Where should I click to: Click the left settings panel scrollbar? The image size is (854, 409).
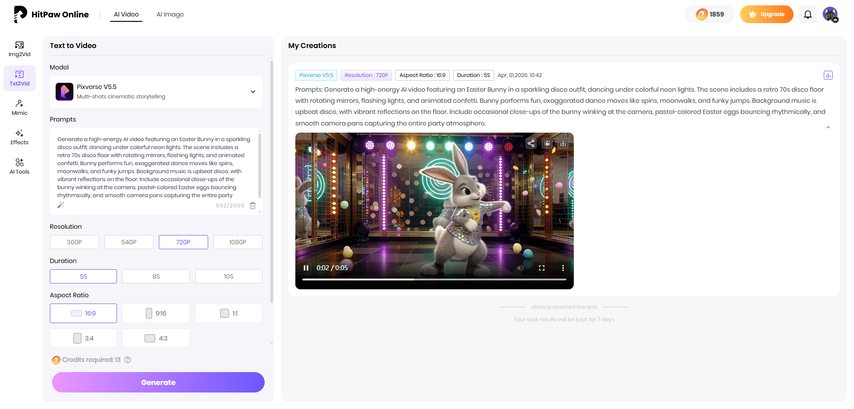pyautogui.click(x=271, y=182)
